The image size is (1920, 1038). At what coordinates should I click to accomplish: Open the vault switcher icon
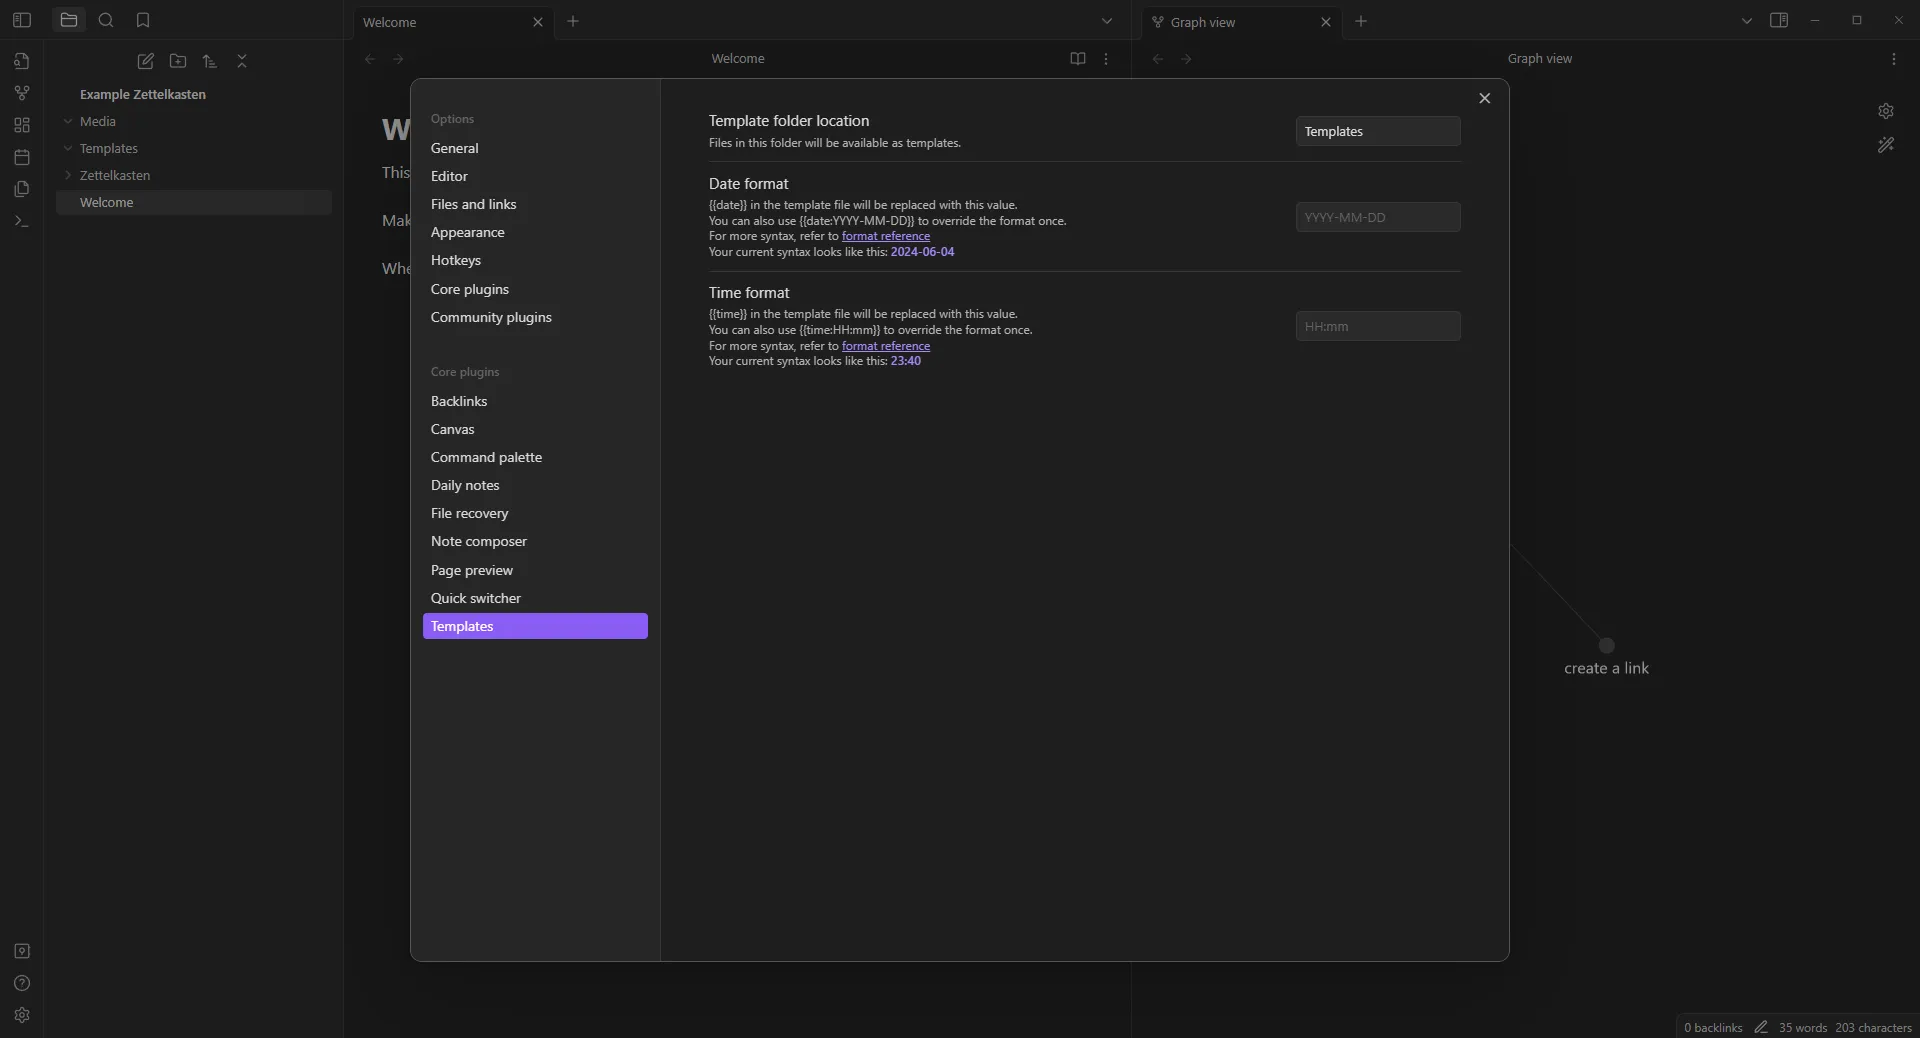pyautogui.click(x=22, y=951)
